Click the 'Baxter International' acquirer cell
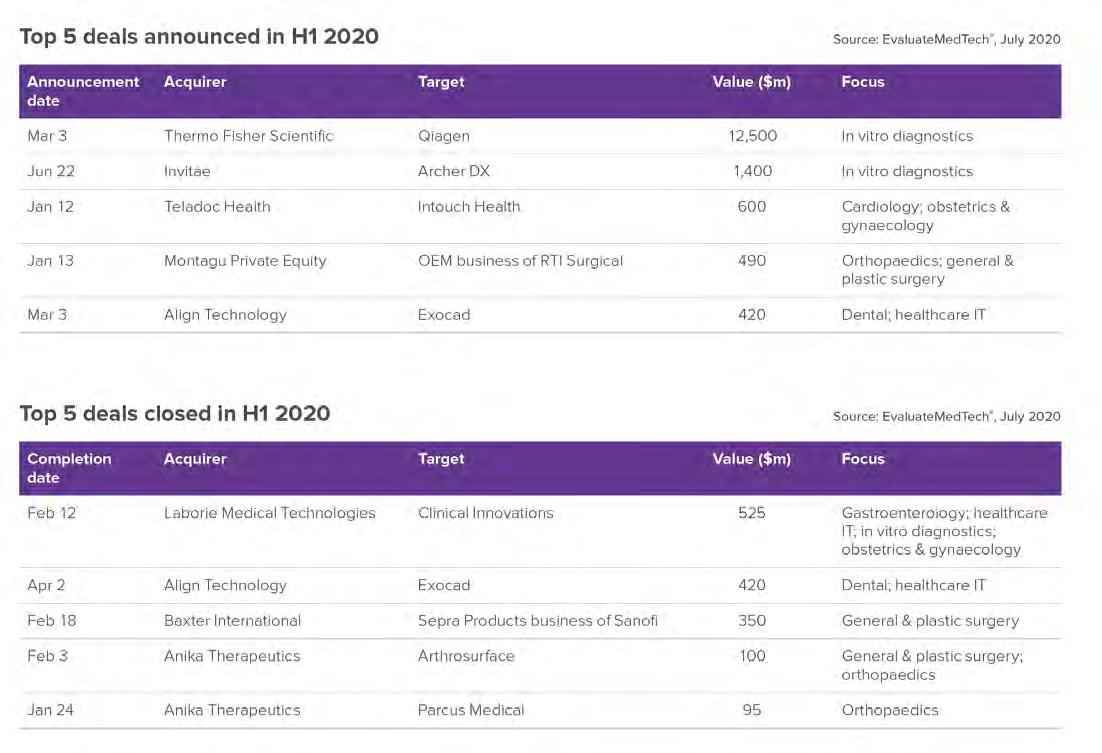Viewport: 1102px width, 753px height. [x=233, y=621]
